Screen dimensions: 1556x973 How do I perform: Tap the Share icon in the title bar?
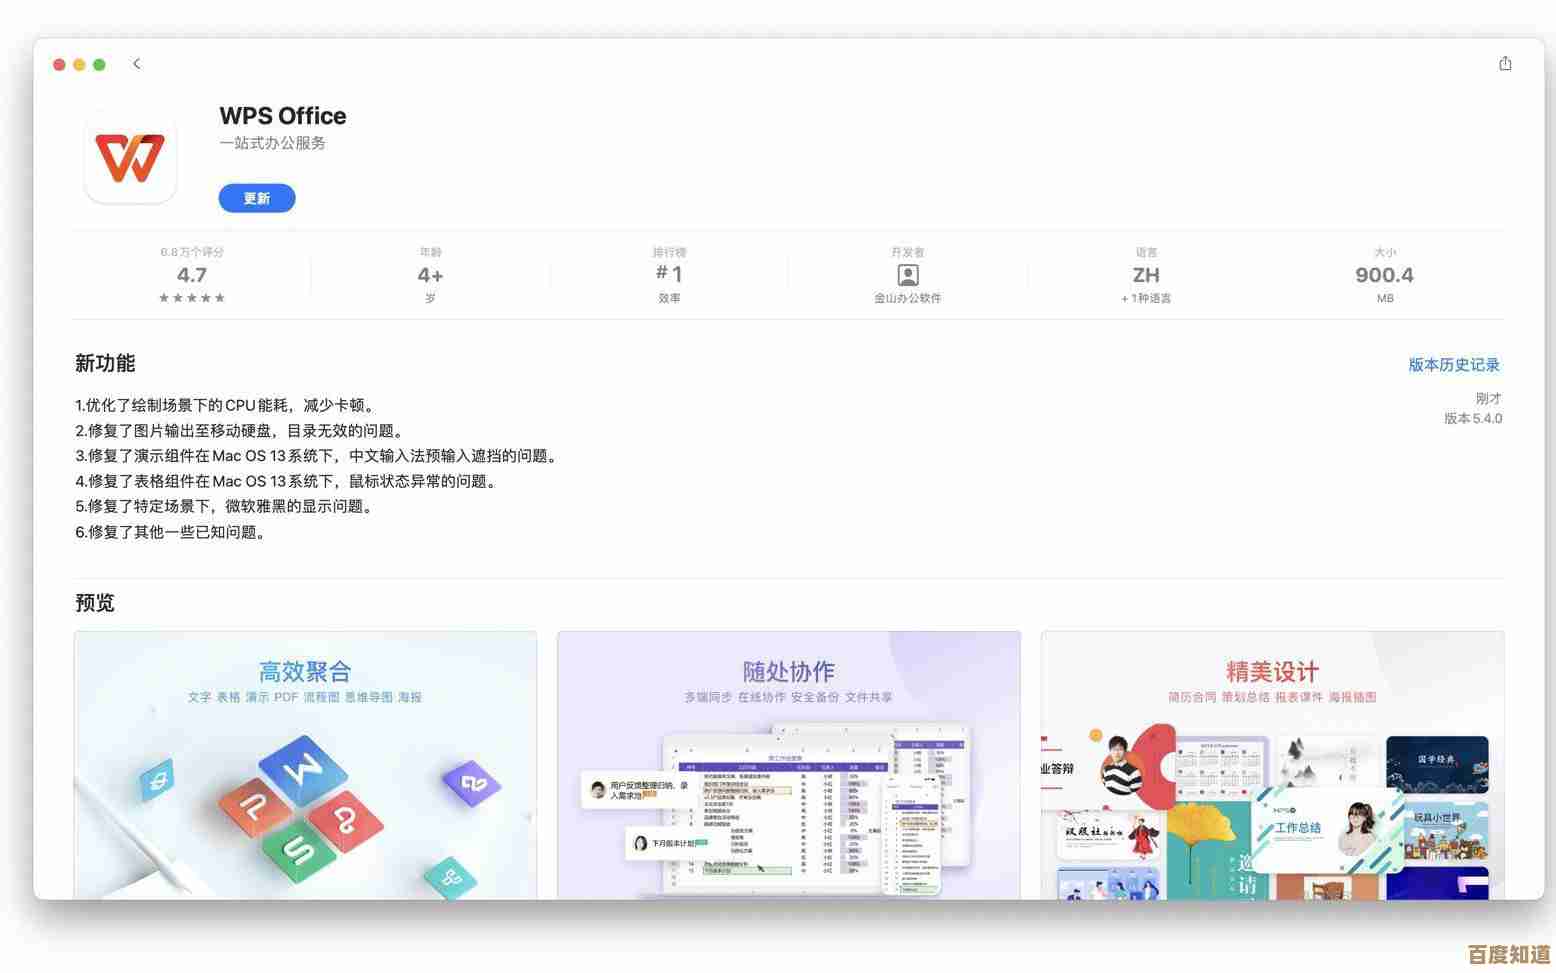(1505, 63)
